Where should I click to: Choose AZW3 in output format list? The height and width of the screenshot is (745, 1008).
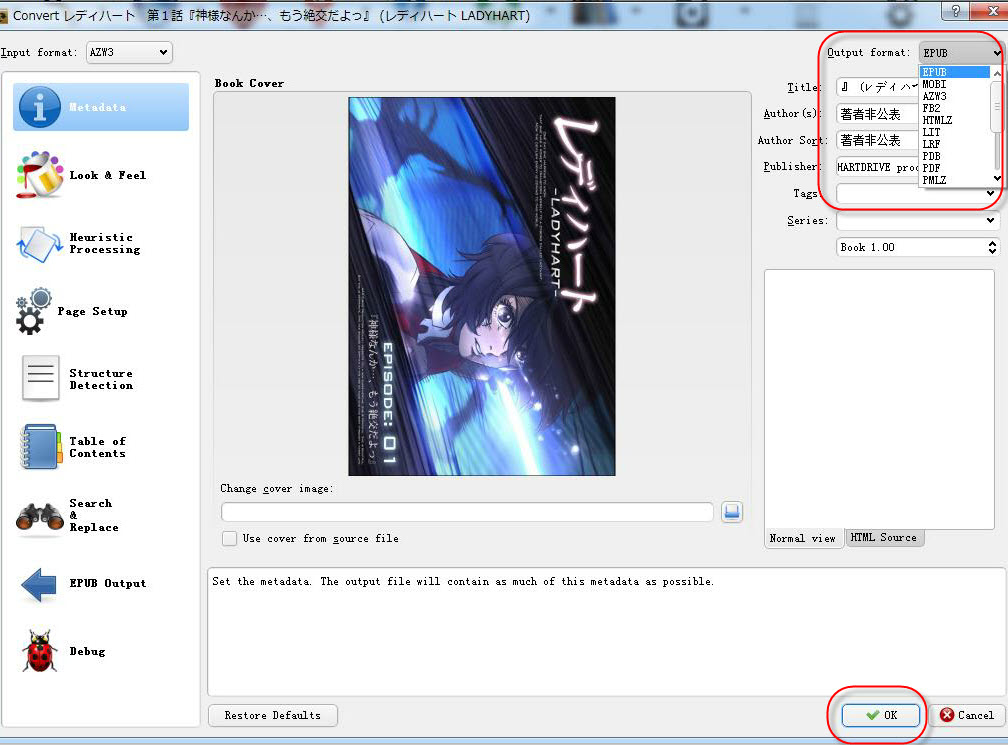point(955,96)
